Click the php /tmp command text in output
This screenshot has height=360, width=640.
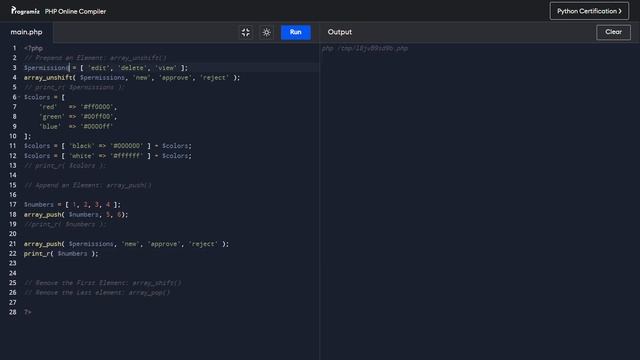[x=365, y=49]
